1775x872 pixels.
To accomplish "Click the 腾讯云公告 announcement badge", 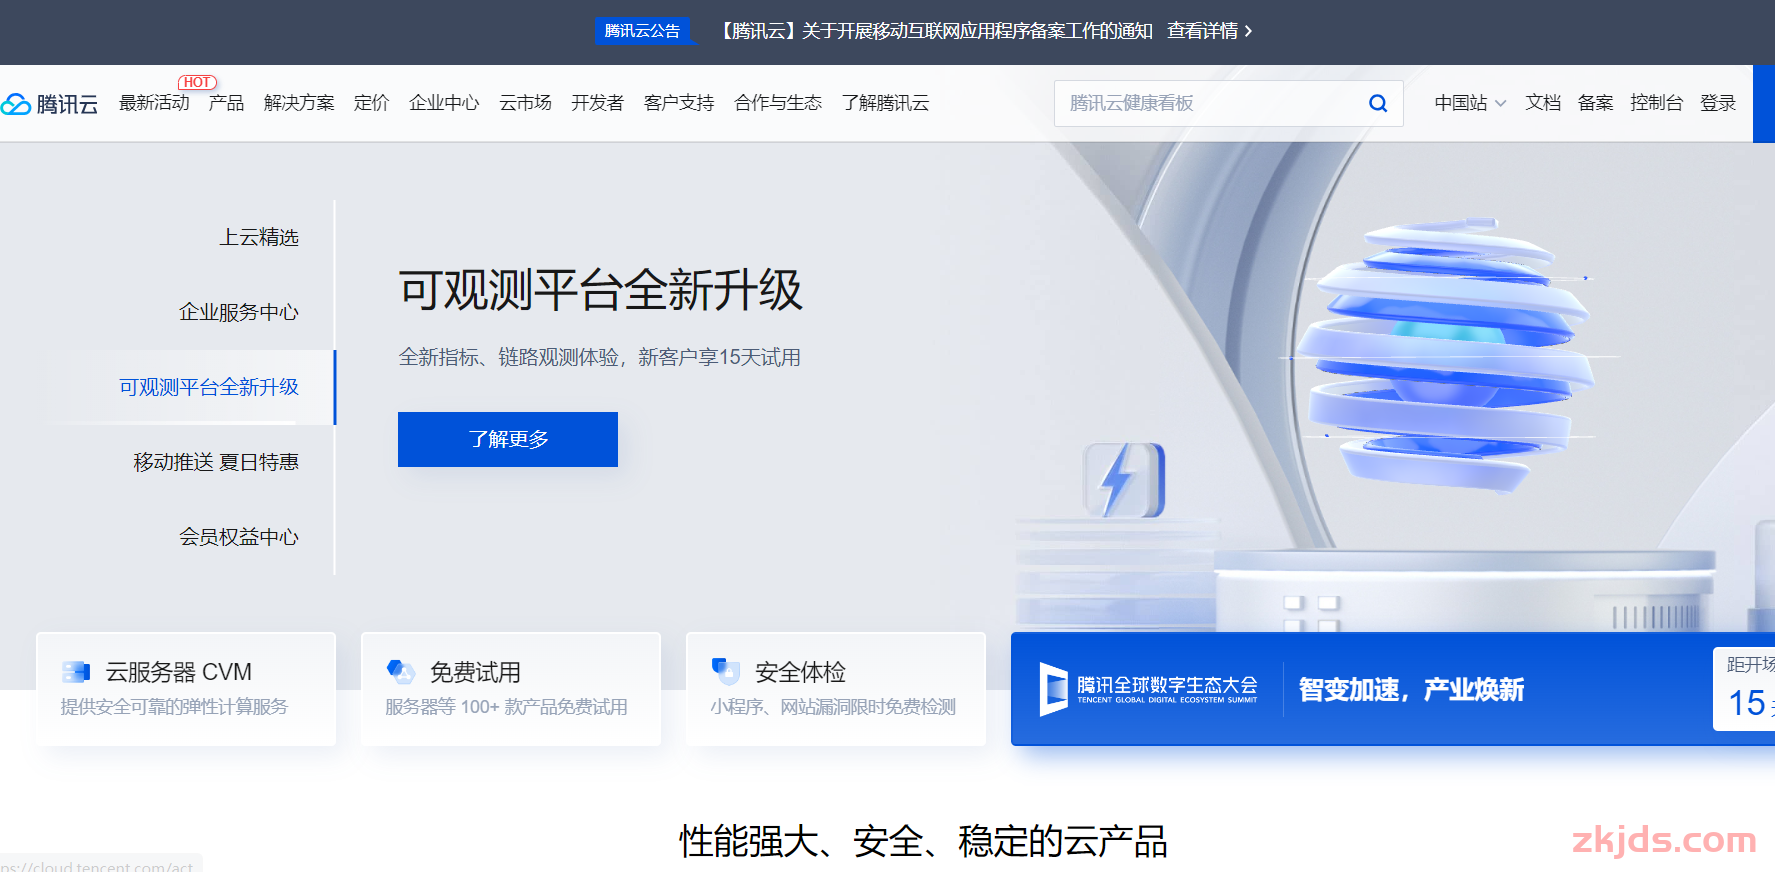I will click(642, 31).
